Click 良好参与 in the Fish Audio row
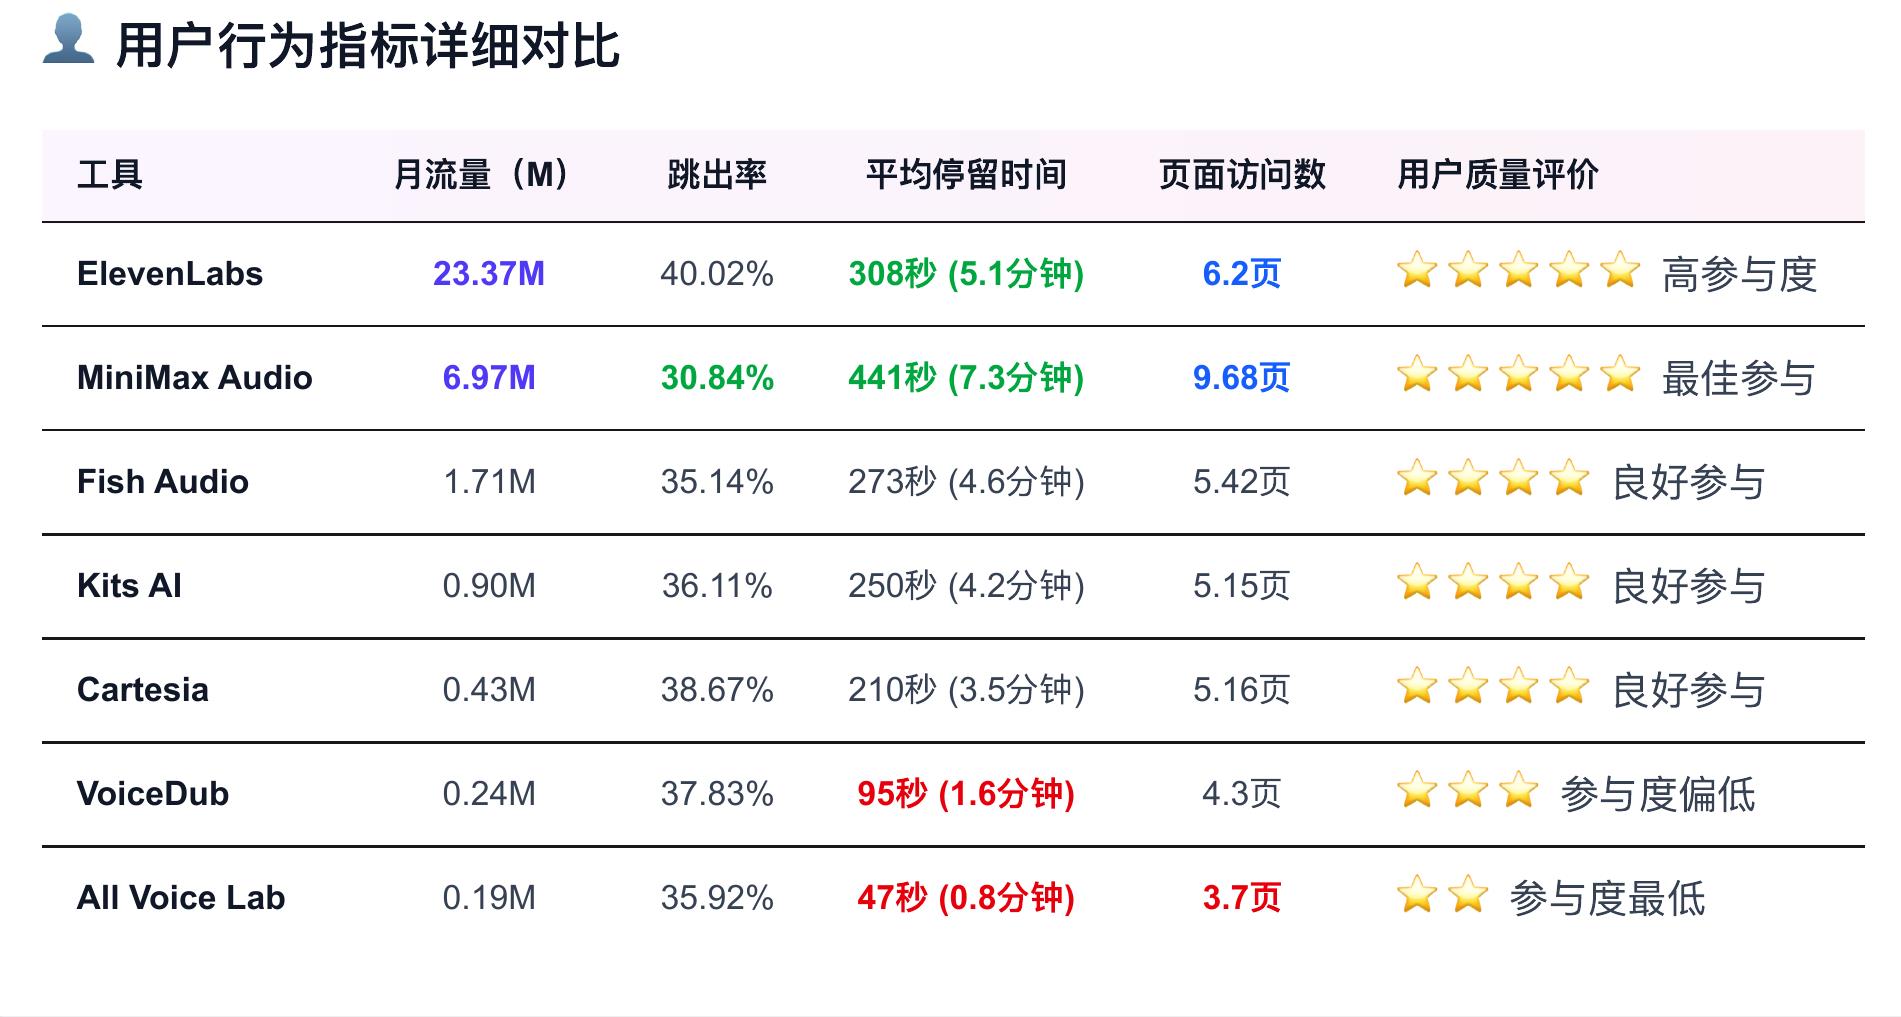 tap(1689, 483)
